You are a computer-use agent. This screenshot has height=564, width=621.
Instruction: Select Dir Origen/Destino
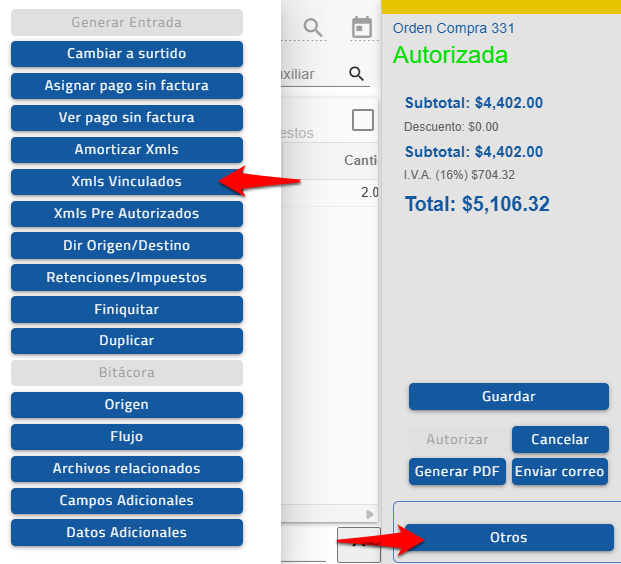(127, 246)
